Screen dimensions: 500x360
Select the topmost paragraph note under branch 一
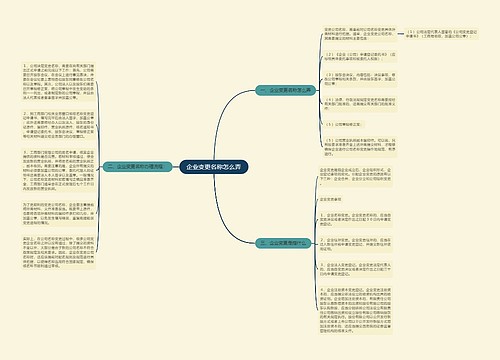pos(360,34)
